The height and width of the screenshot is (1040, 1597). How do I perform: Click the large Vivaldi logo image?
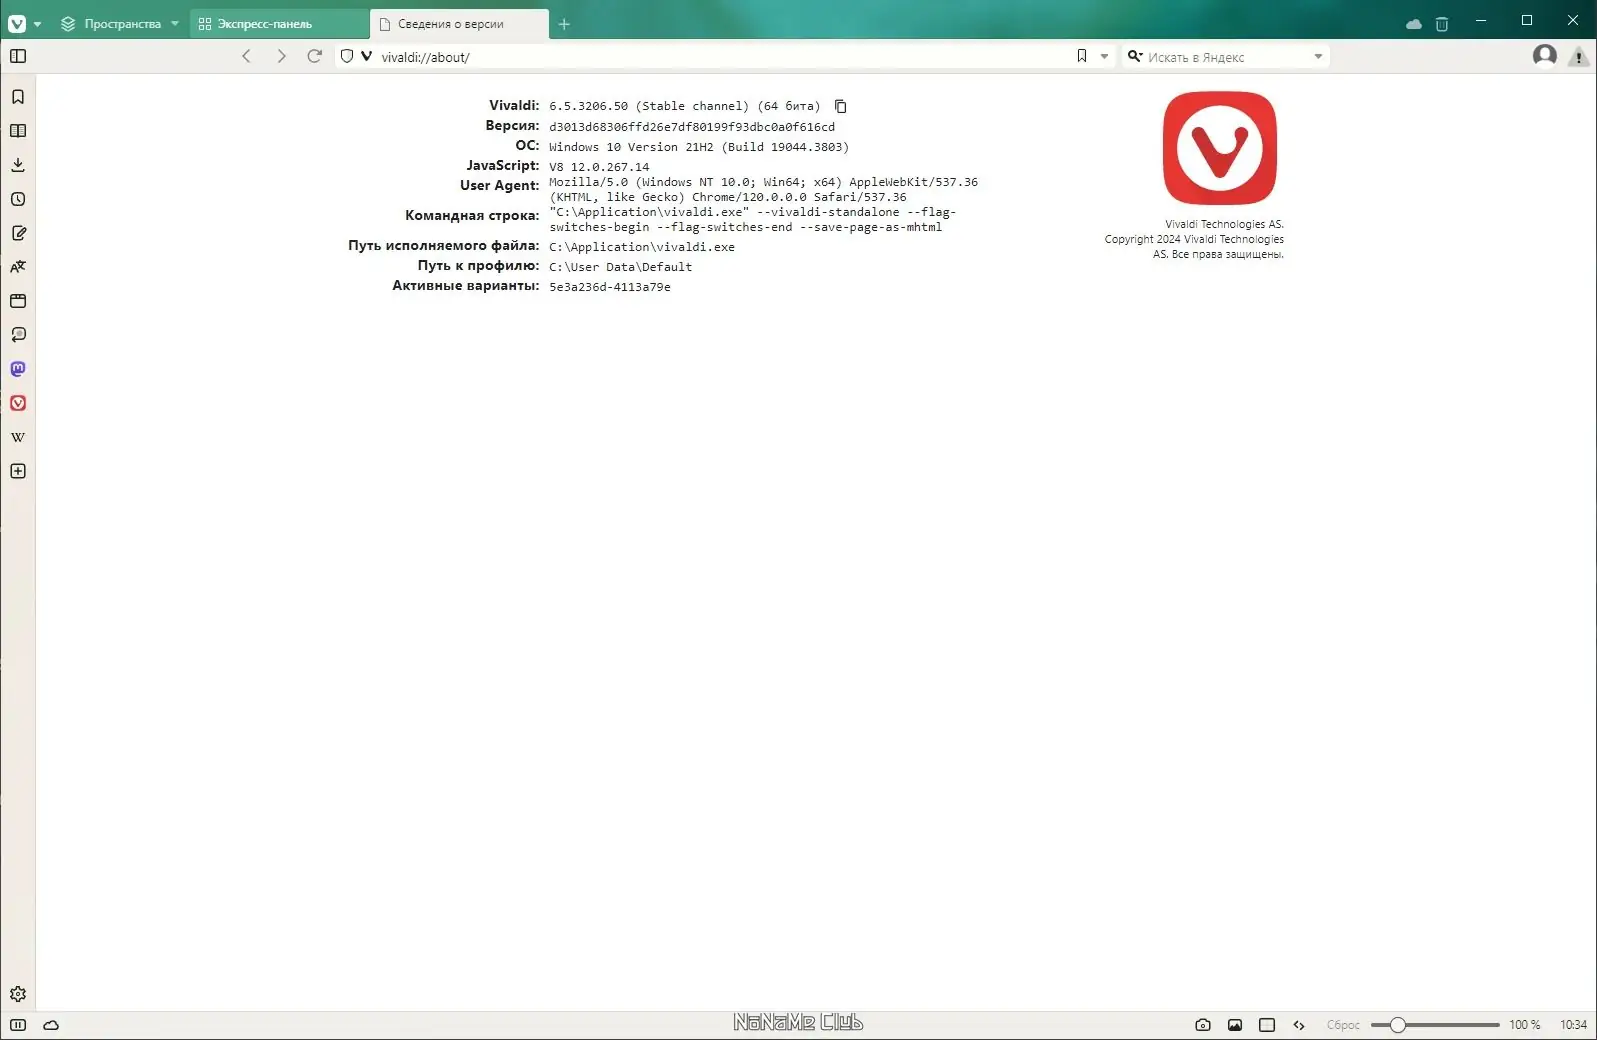1220,148
